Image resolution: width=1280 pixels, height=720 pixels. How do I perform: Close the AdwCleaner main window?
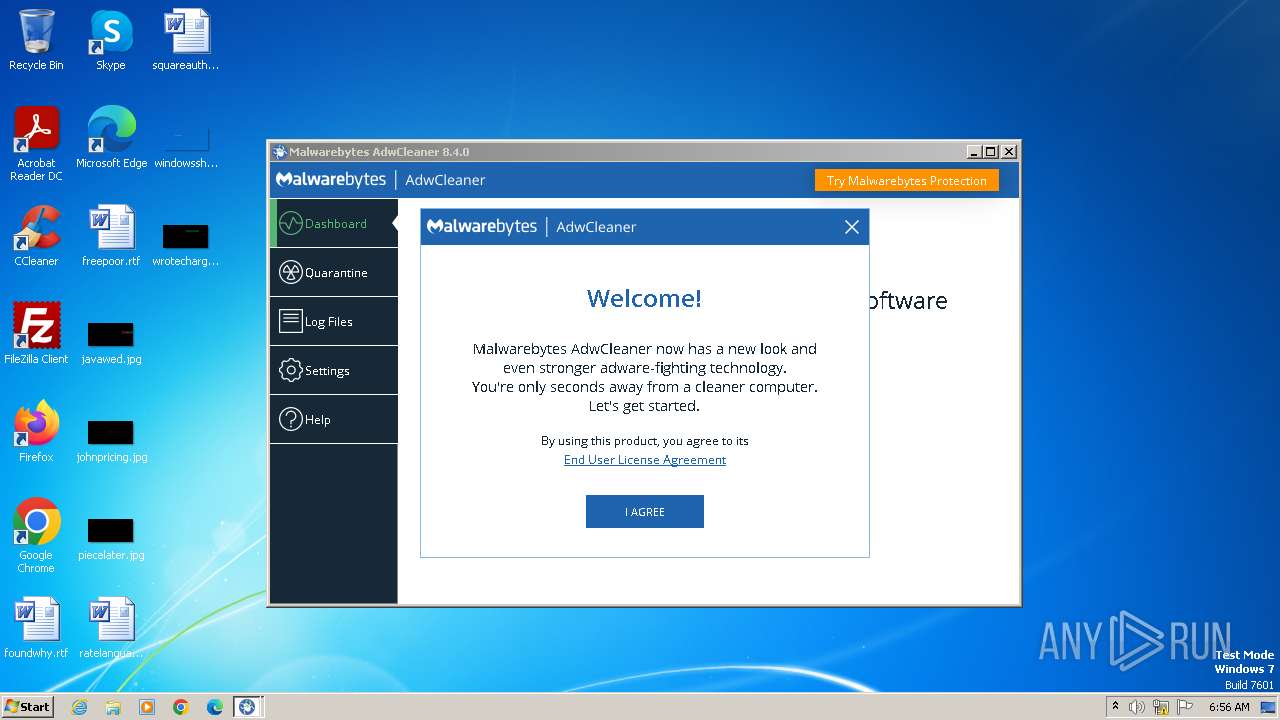tap(1009, 152)
